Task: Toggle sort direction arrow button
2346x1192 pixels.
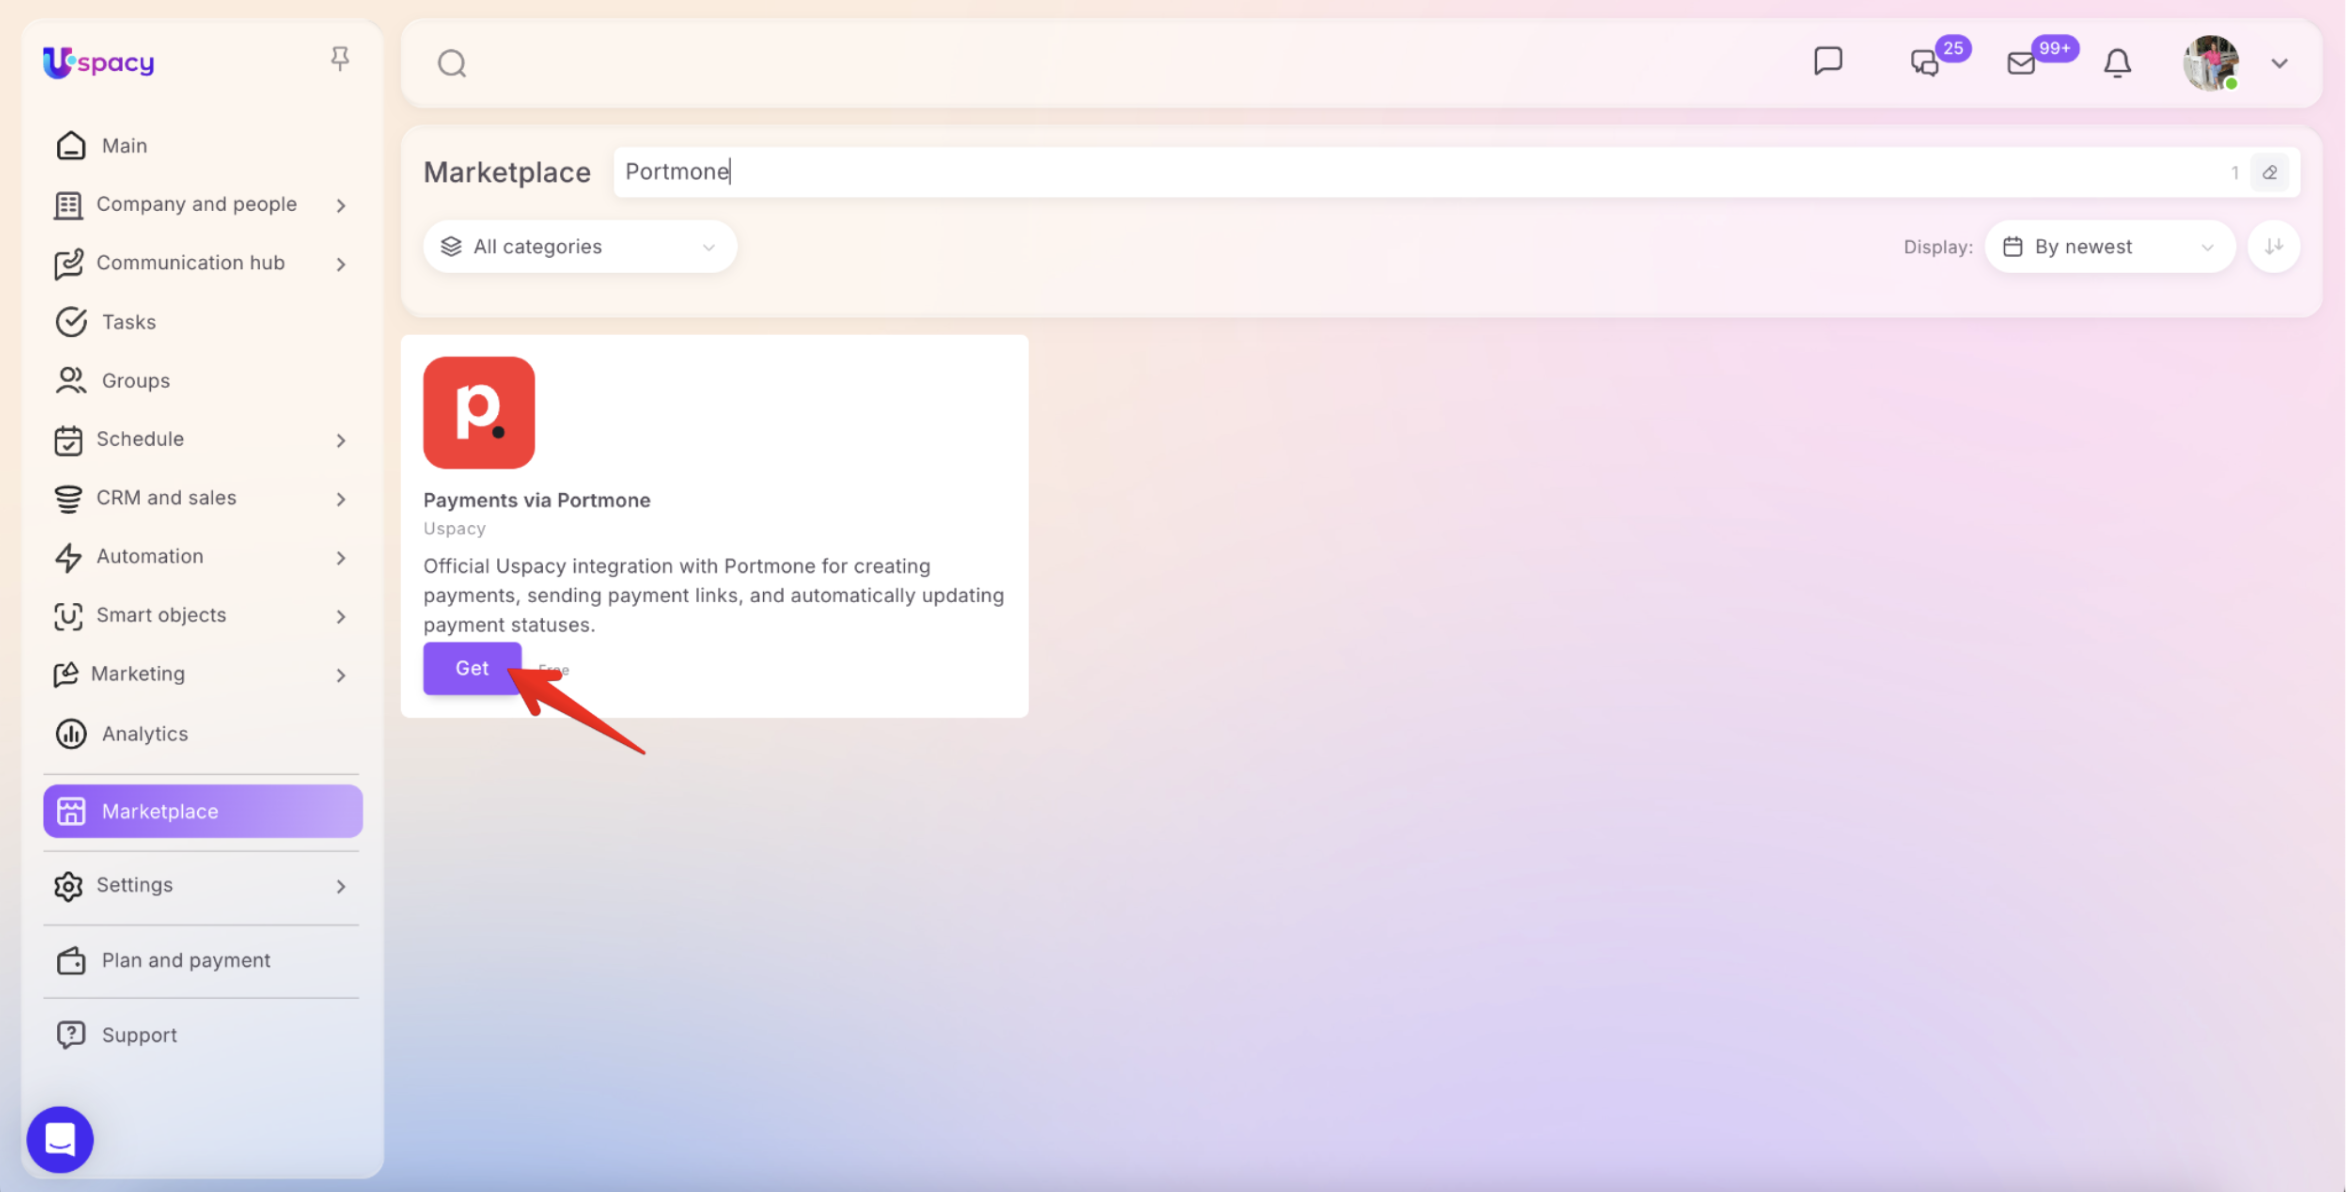Action: point(2274,246)
